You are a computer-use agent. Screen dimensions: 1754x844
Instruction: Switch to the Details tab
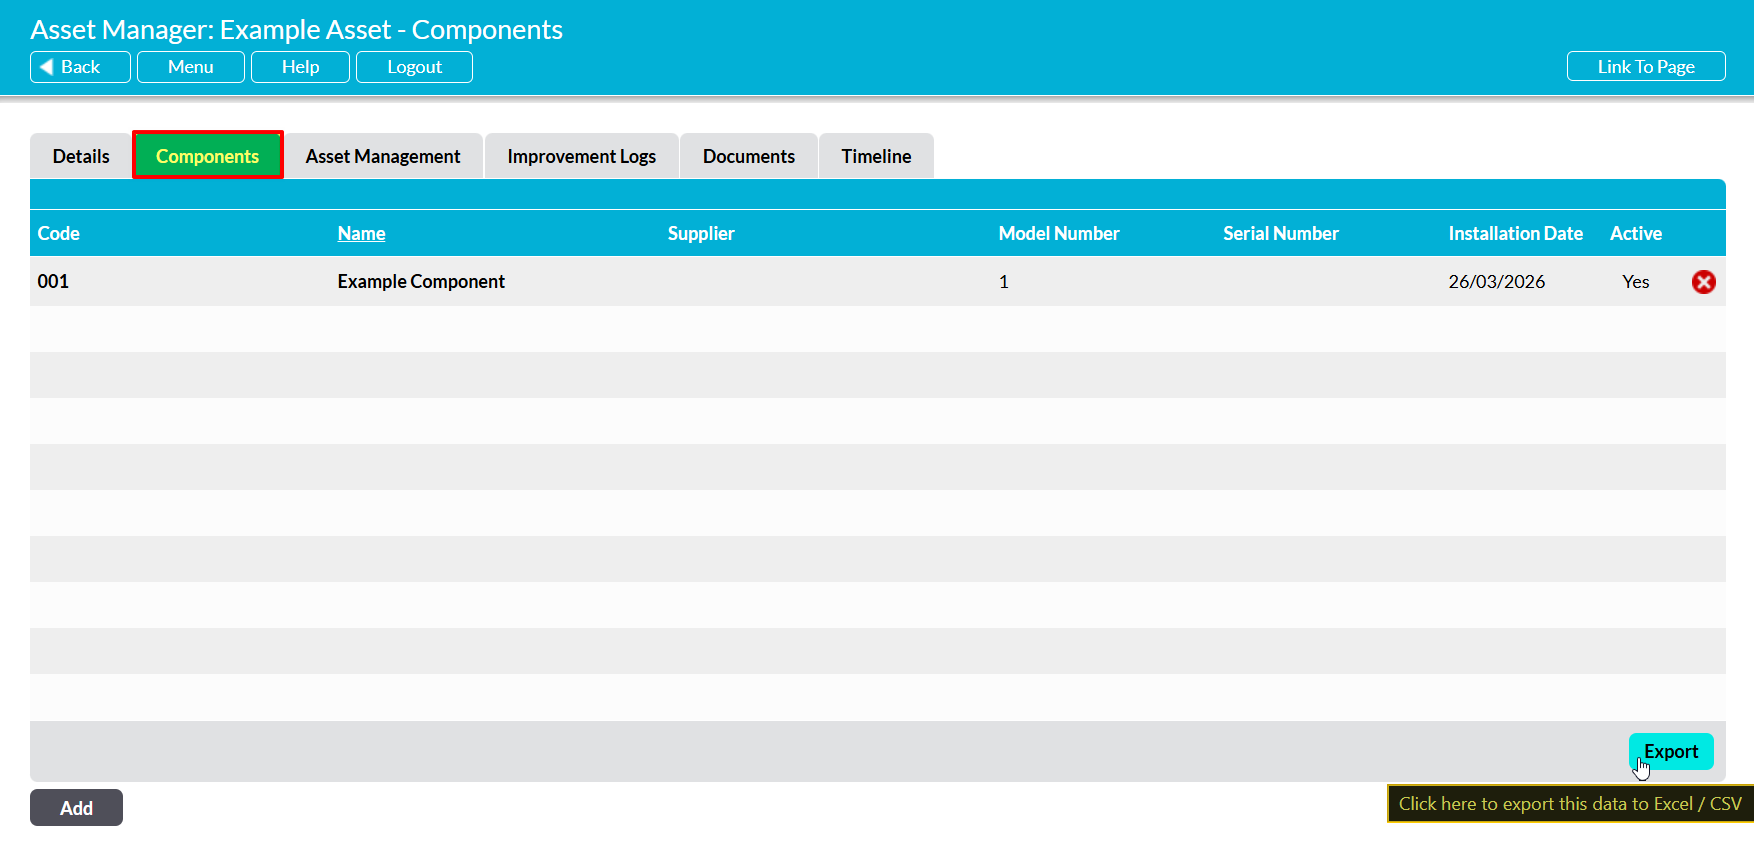[81, 156]
